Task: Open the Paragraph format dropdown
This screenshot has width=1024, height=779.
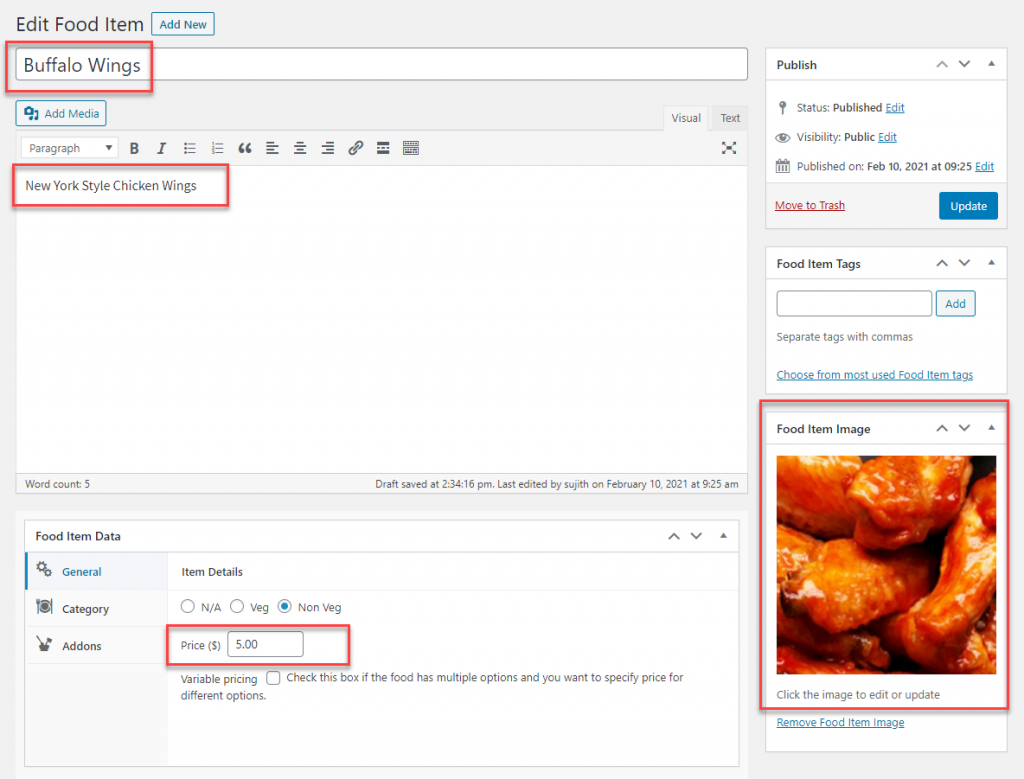Action: tap(69, 148)
